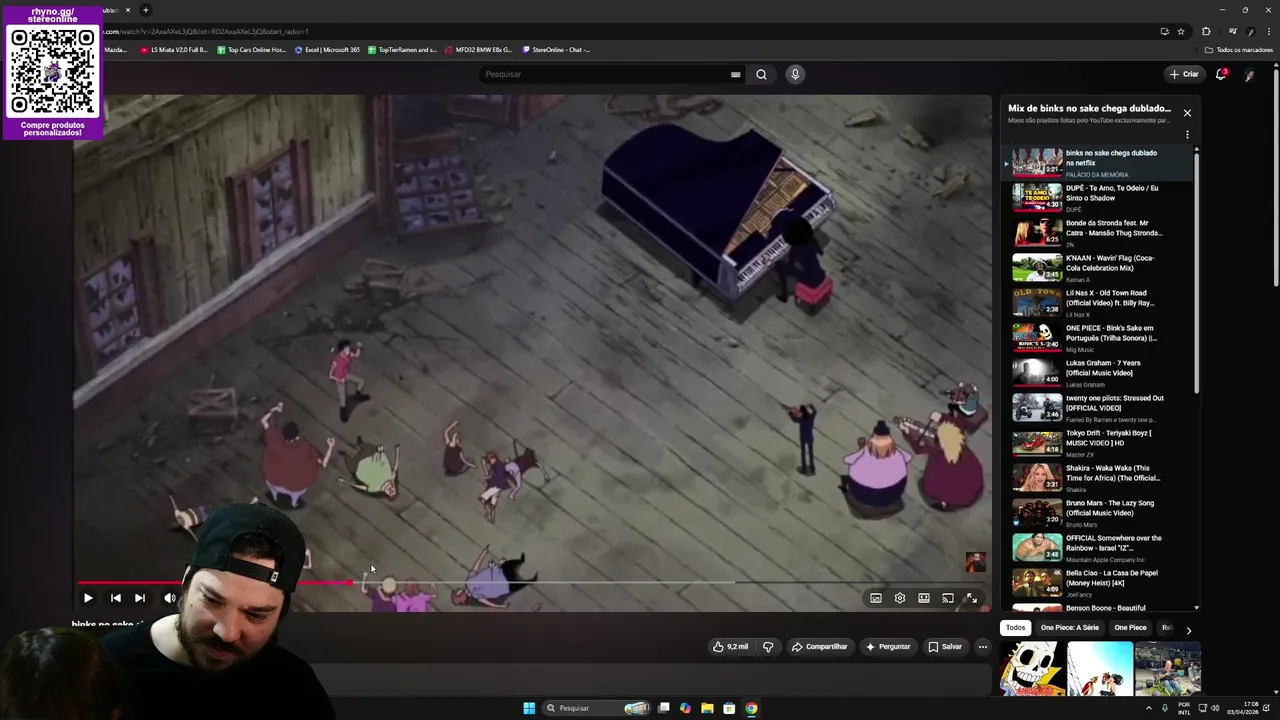Open Chrome three-dot menu
Screen dimensions: 1280x720
(1269, 31)
